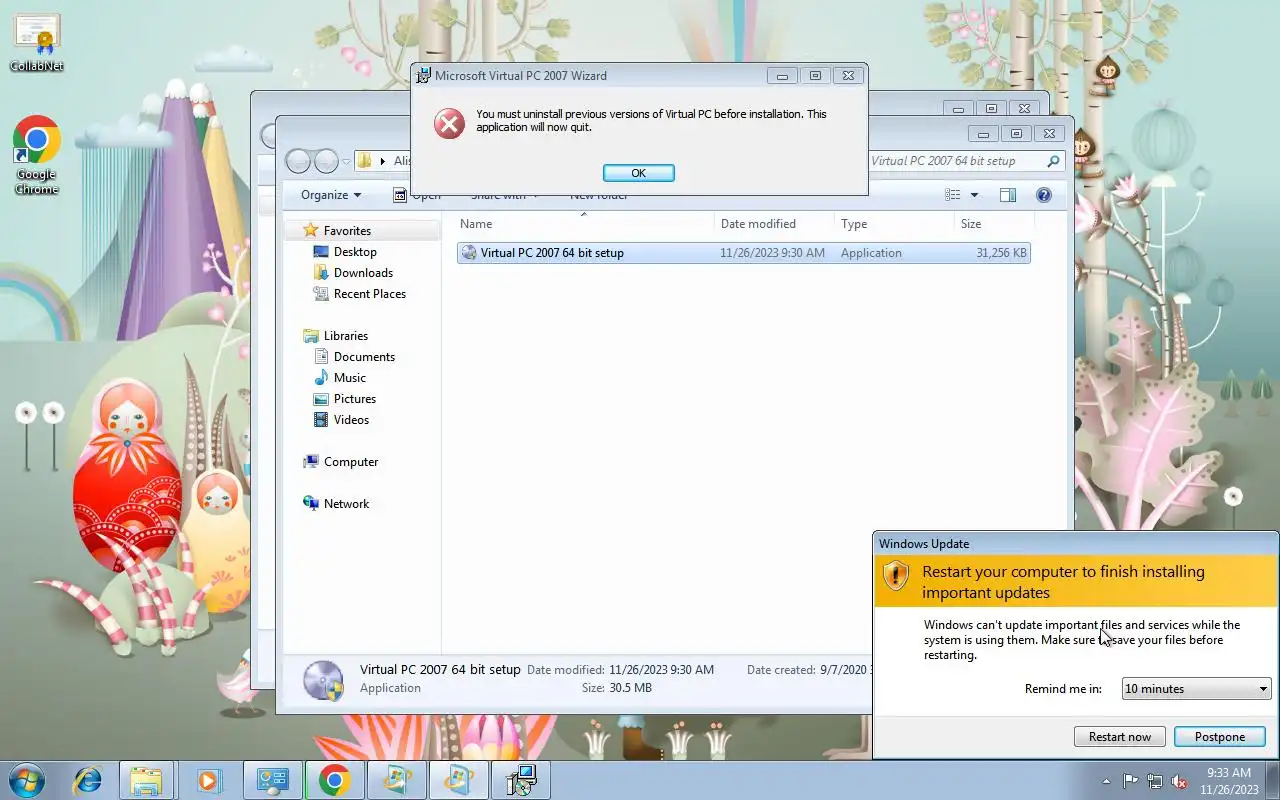The width and height of the screenshot is (1280, 800).
Task: Toggle the preview pane icon
Action: 1008,195
